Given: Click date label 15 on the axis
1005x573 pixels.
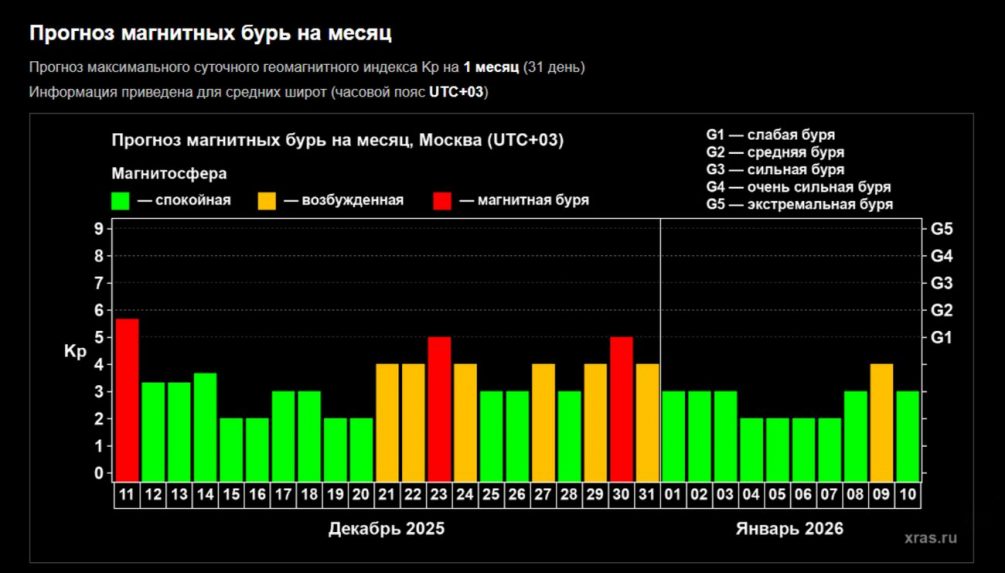Looking at the screenshot, I should (x=231, y=495).
